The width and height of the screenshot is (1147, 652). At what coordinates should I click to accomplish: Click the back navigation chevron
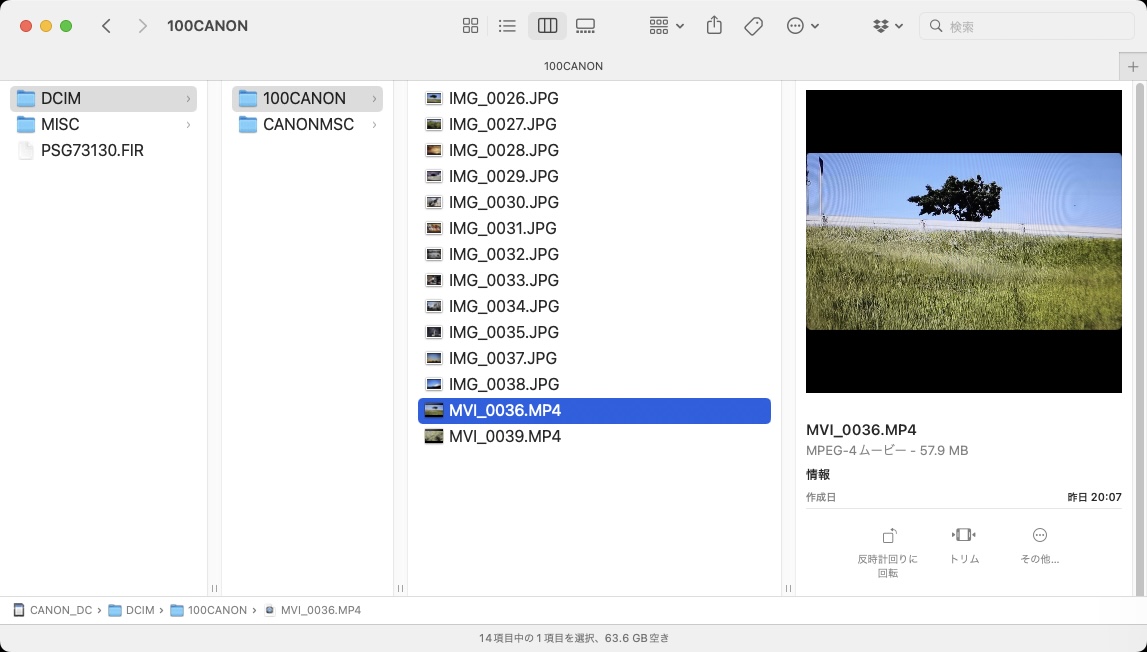106,25
